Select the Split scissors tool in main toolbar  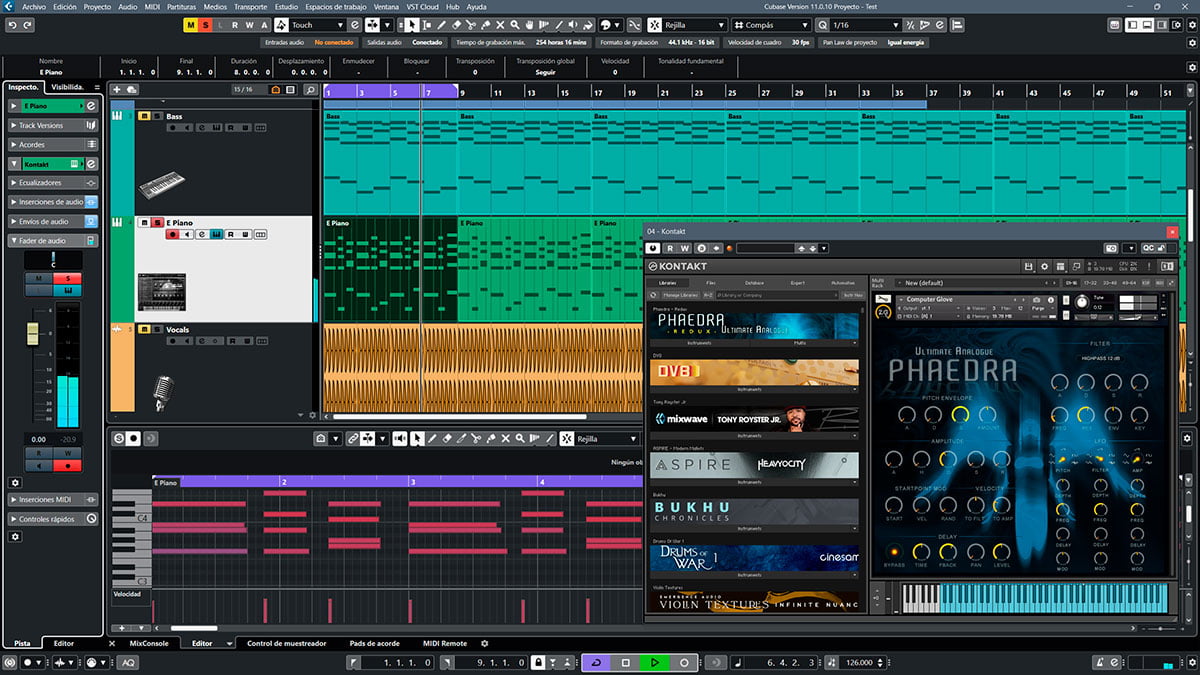pyautogui.click(x=472, y=25)
